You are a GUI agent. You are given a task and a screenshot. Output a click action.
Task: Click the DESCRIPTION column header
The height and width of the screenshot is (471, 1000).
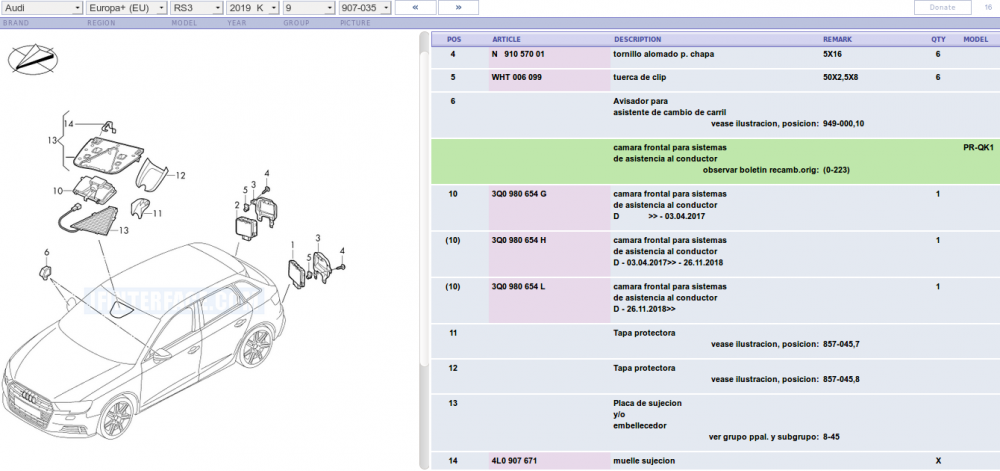click(638, 40)
